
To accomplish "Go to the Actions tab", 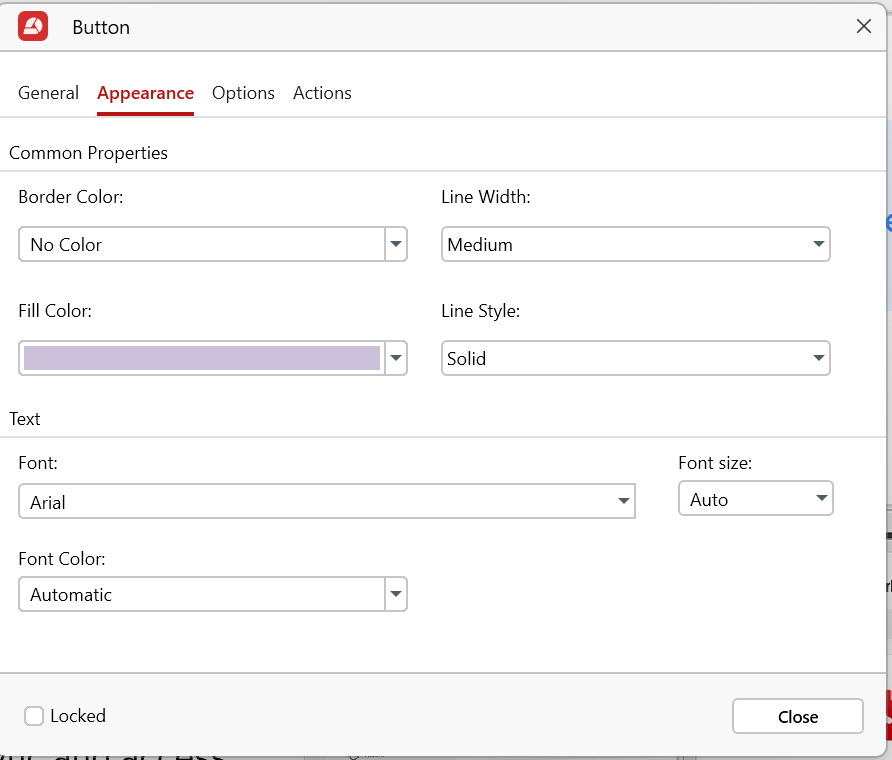I will (x=322, y=93).
